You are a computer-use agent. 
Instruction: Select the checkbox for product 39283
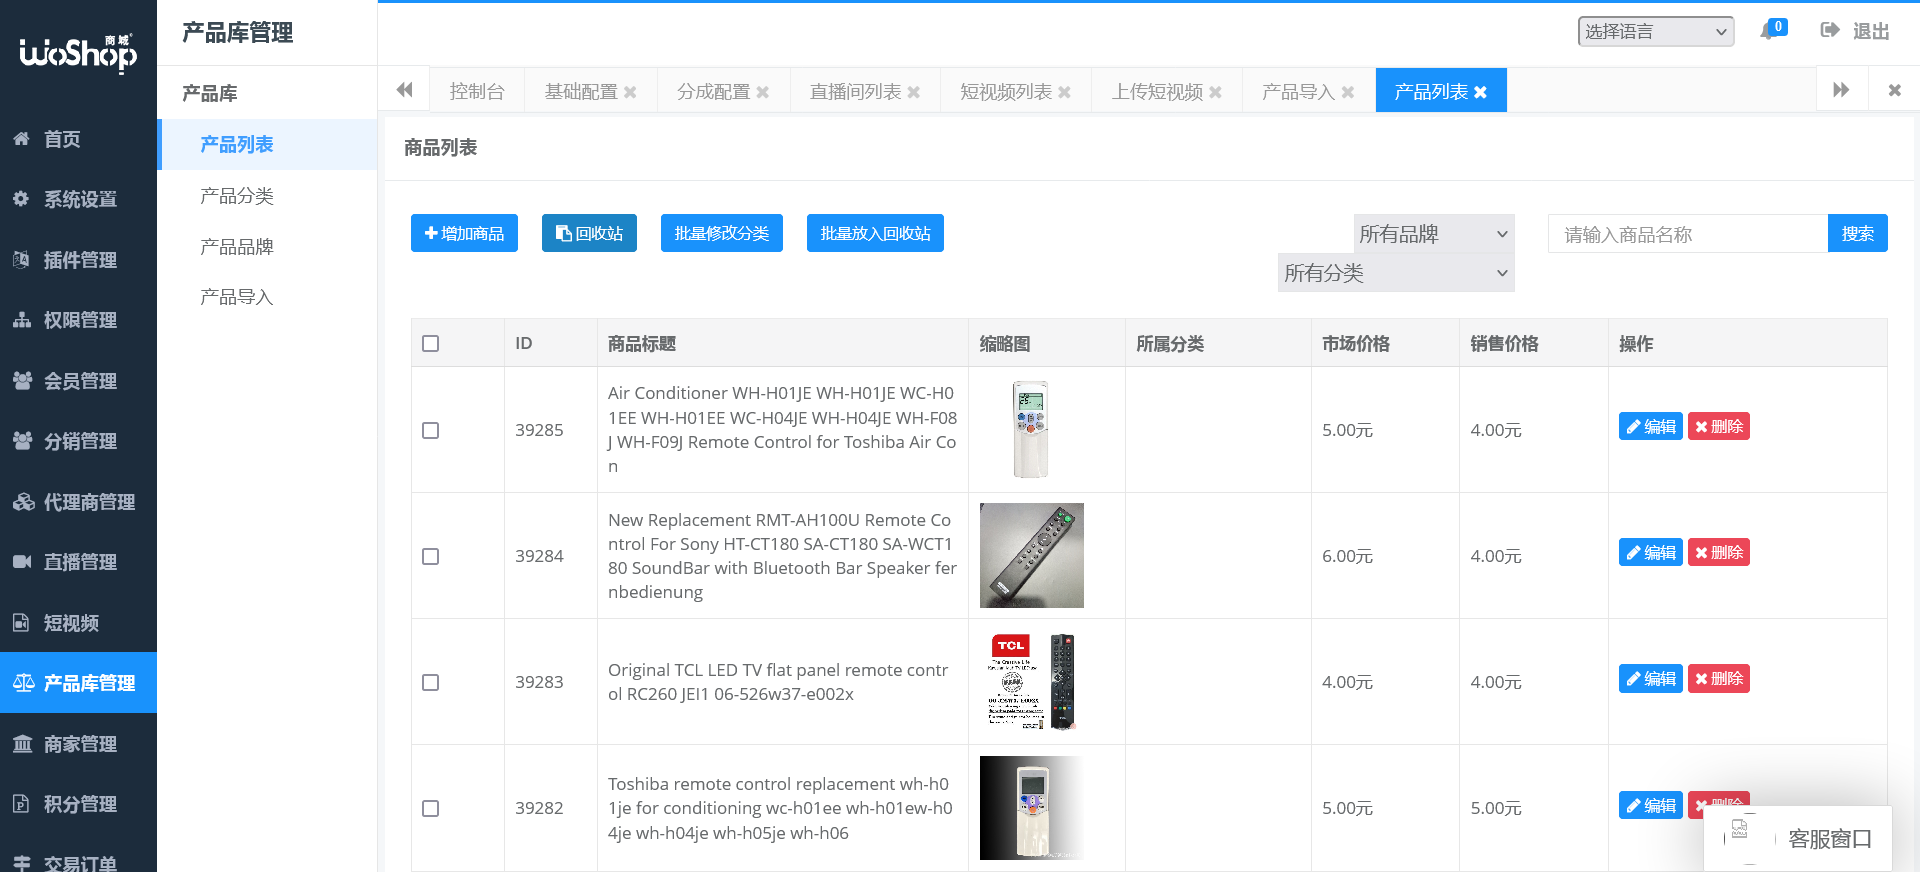[431, 682]
